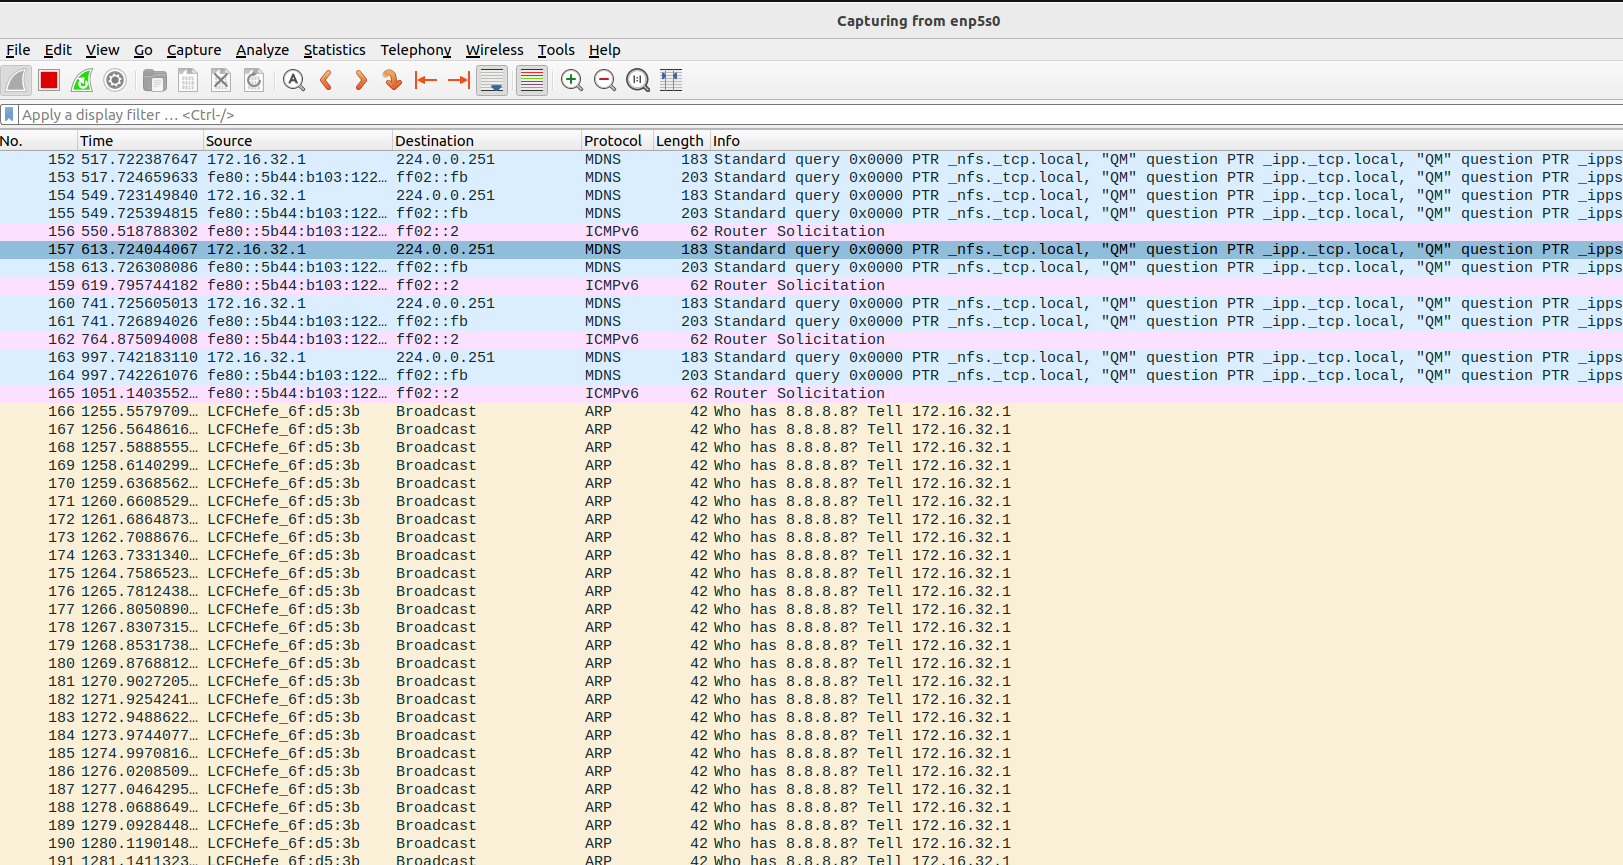Click MDNS protocol cell of packet 154

(x=603, y=195)
